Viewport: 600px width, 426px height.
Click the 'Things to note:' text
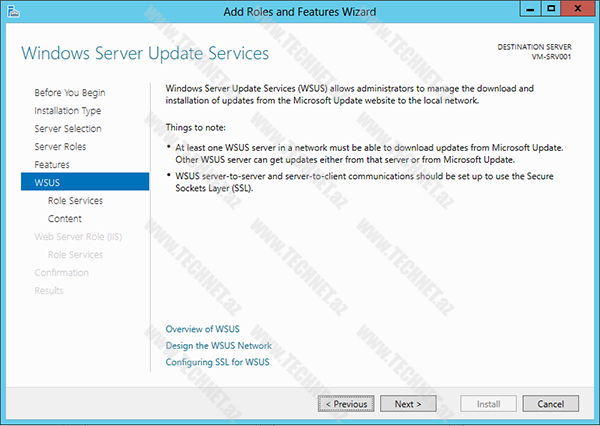[x=196, y=127]
